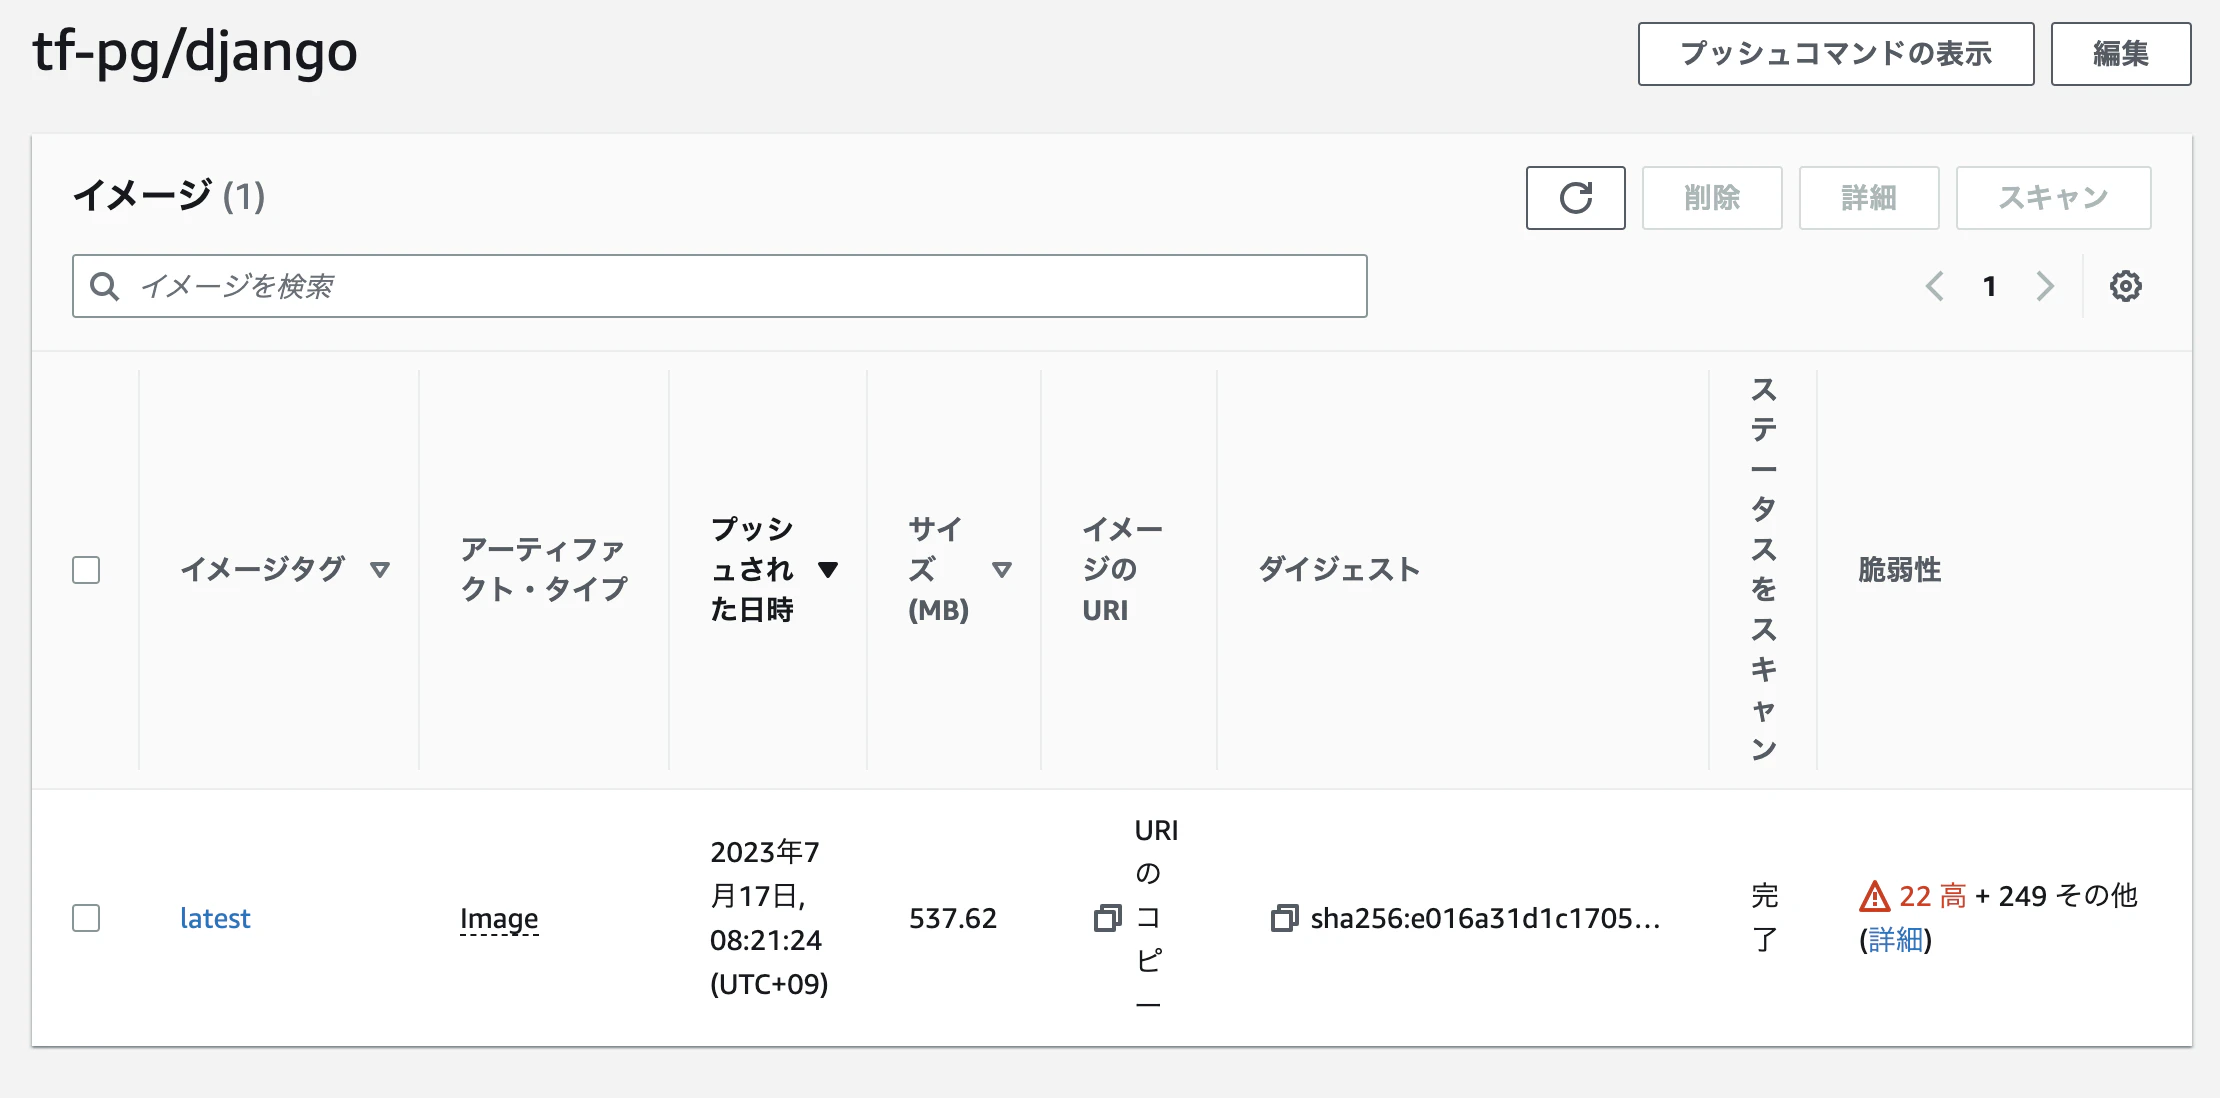Screen dimensions: 2220x1098
Task: Click the copy icon beside sha256 digest
Action: (x=1284, y=918)
